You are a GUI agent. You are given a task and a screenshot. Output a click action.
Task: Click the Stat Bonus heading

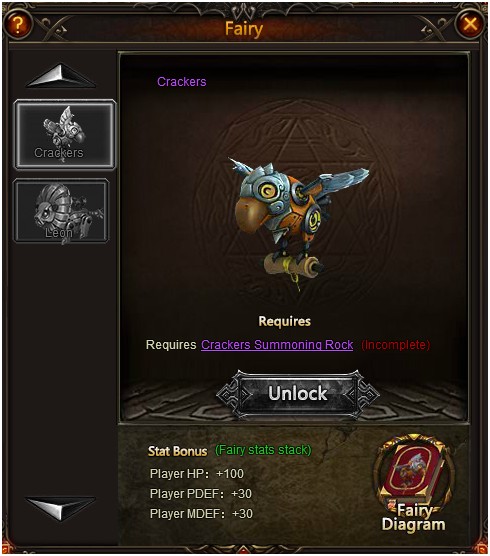pyautogui.click(x=177, y=451)
